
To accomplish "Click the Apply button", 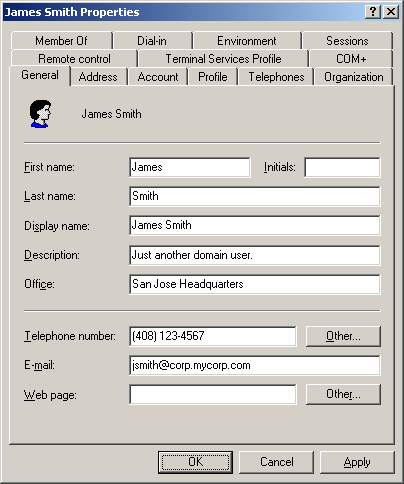I will (357, 462).
